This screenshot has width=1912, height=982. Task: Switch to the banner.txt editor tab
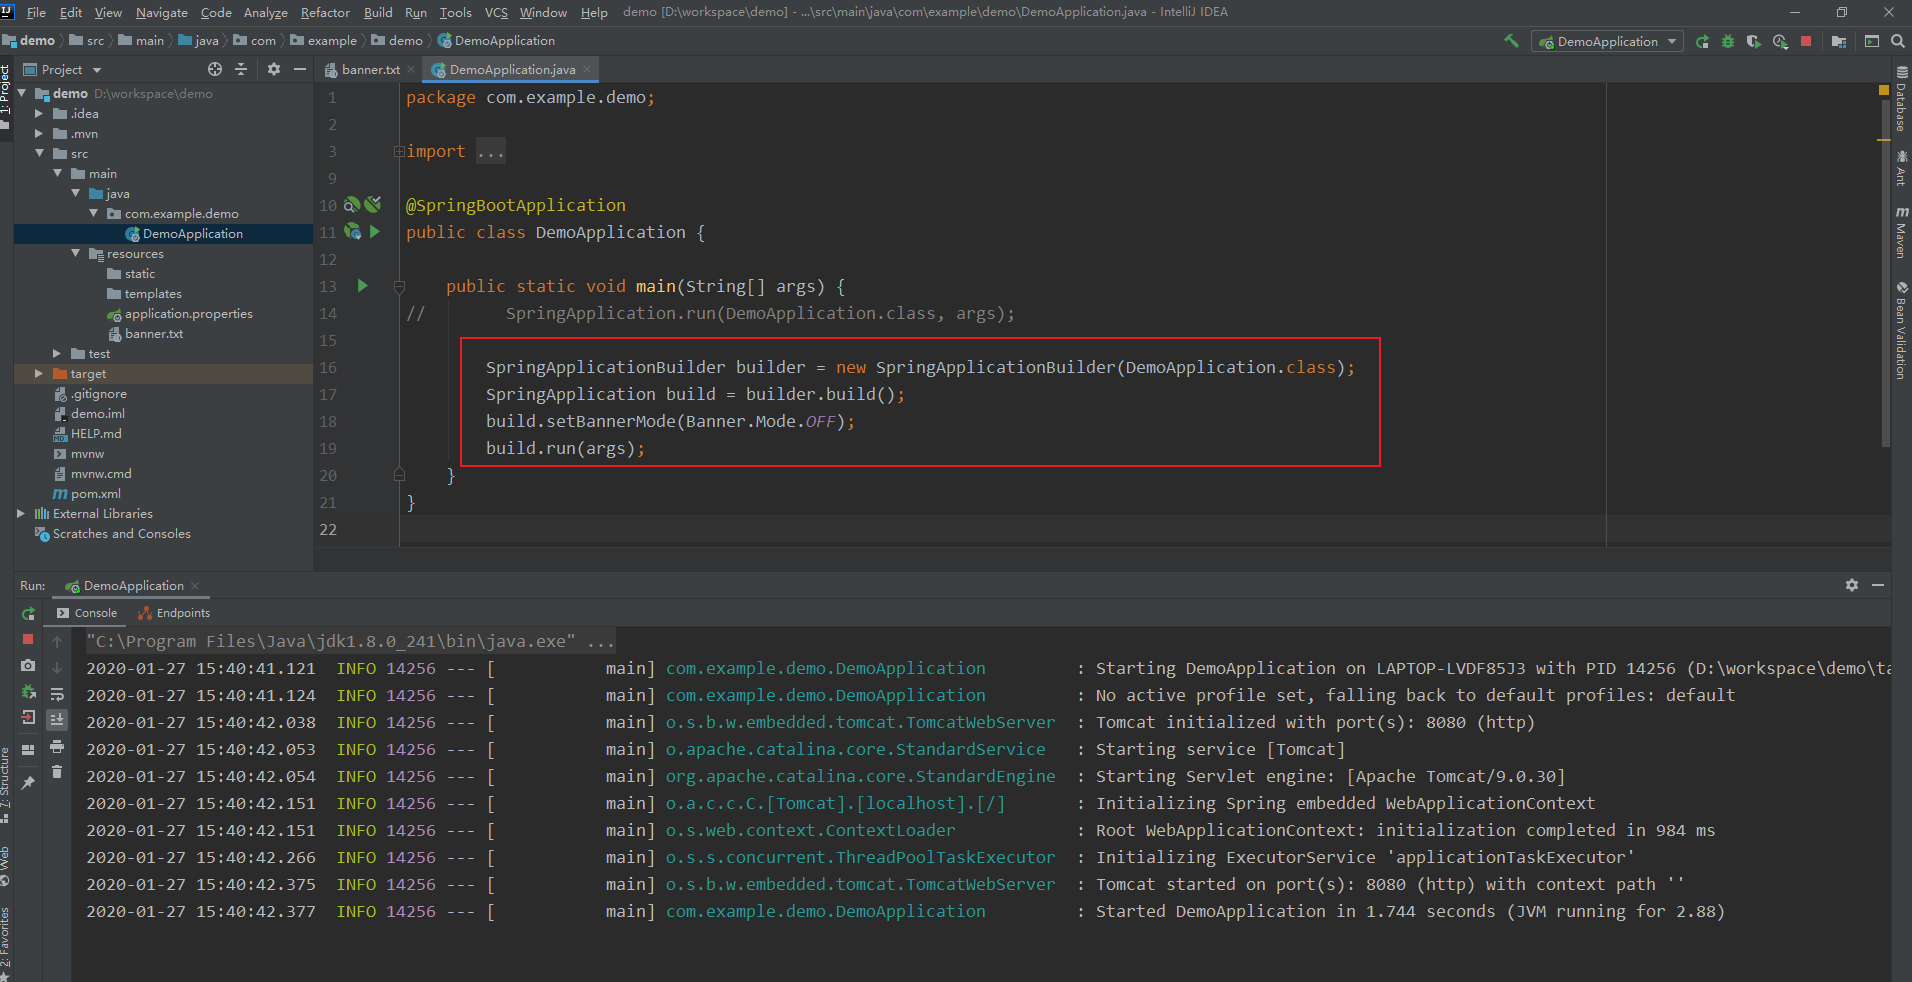[369, 69]
